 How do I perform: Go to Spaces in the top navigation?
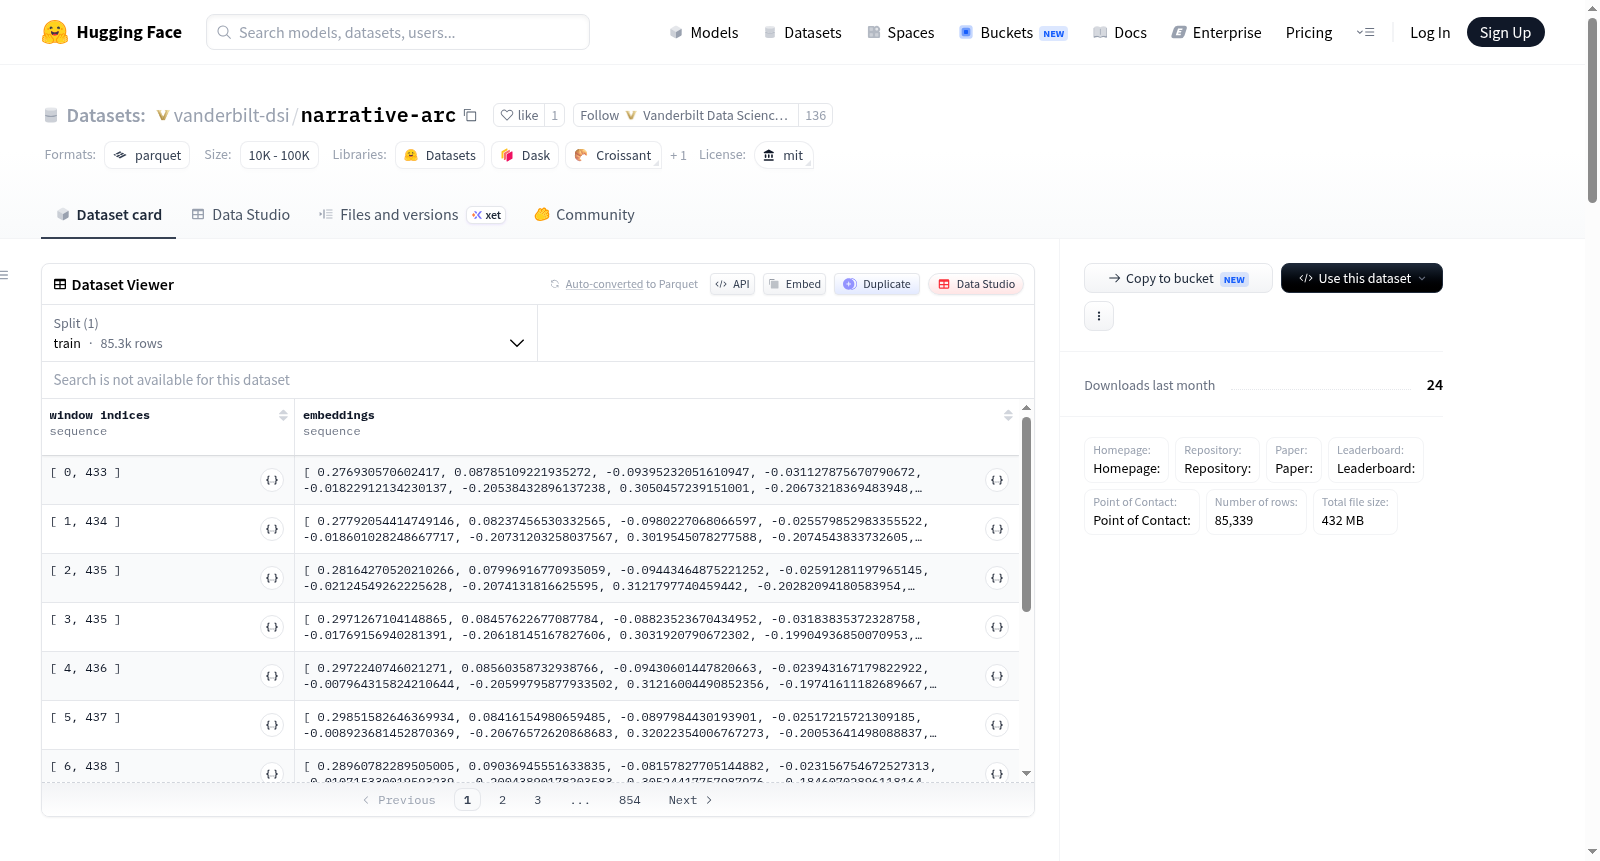[x=900, y=32]
